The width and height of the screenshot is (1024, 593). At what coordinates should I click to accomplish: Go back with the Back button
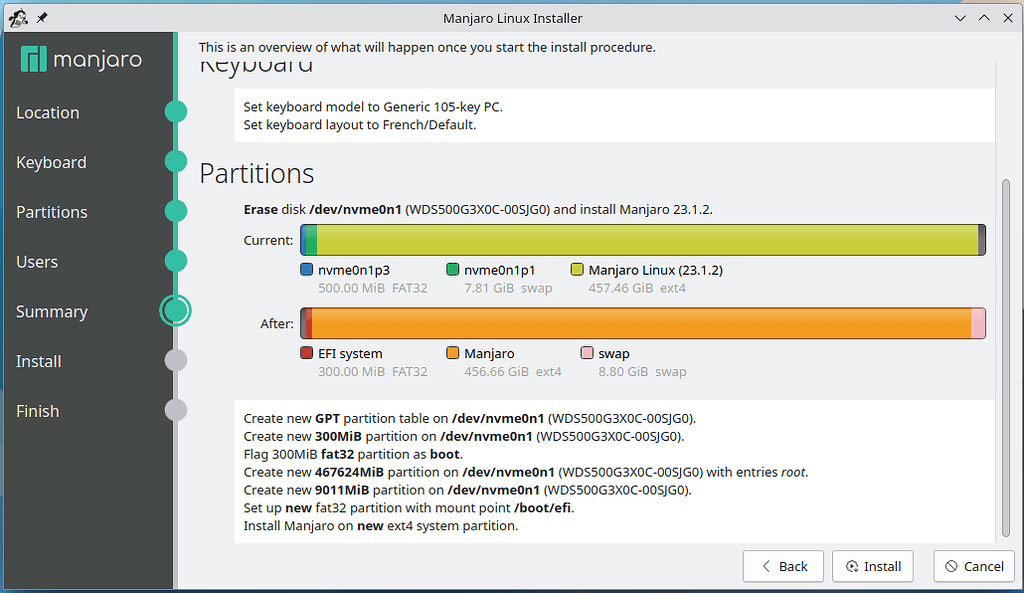coord(783,566)
